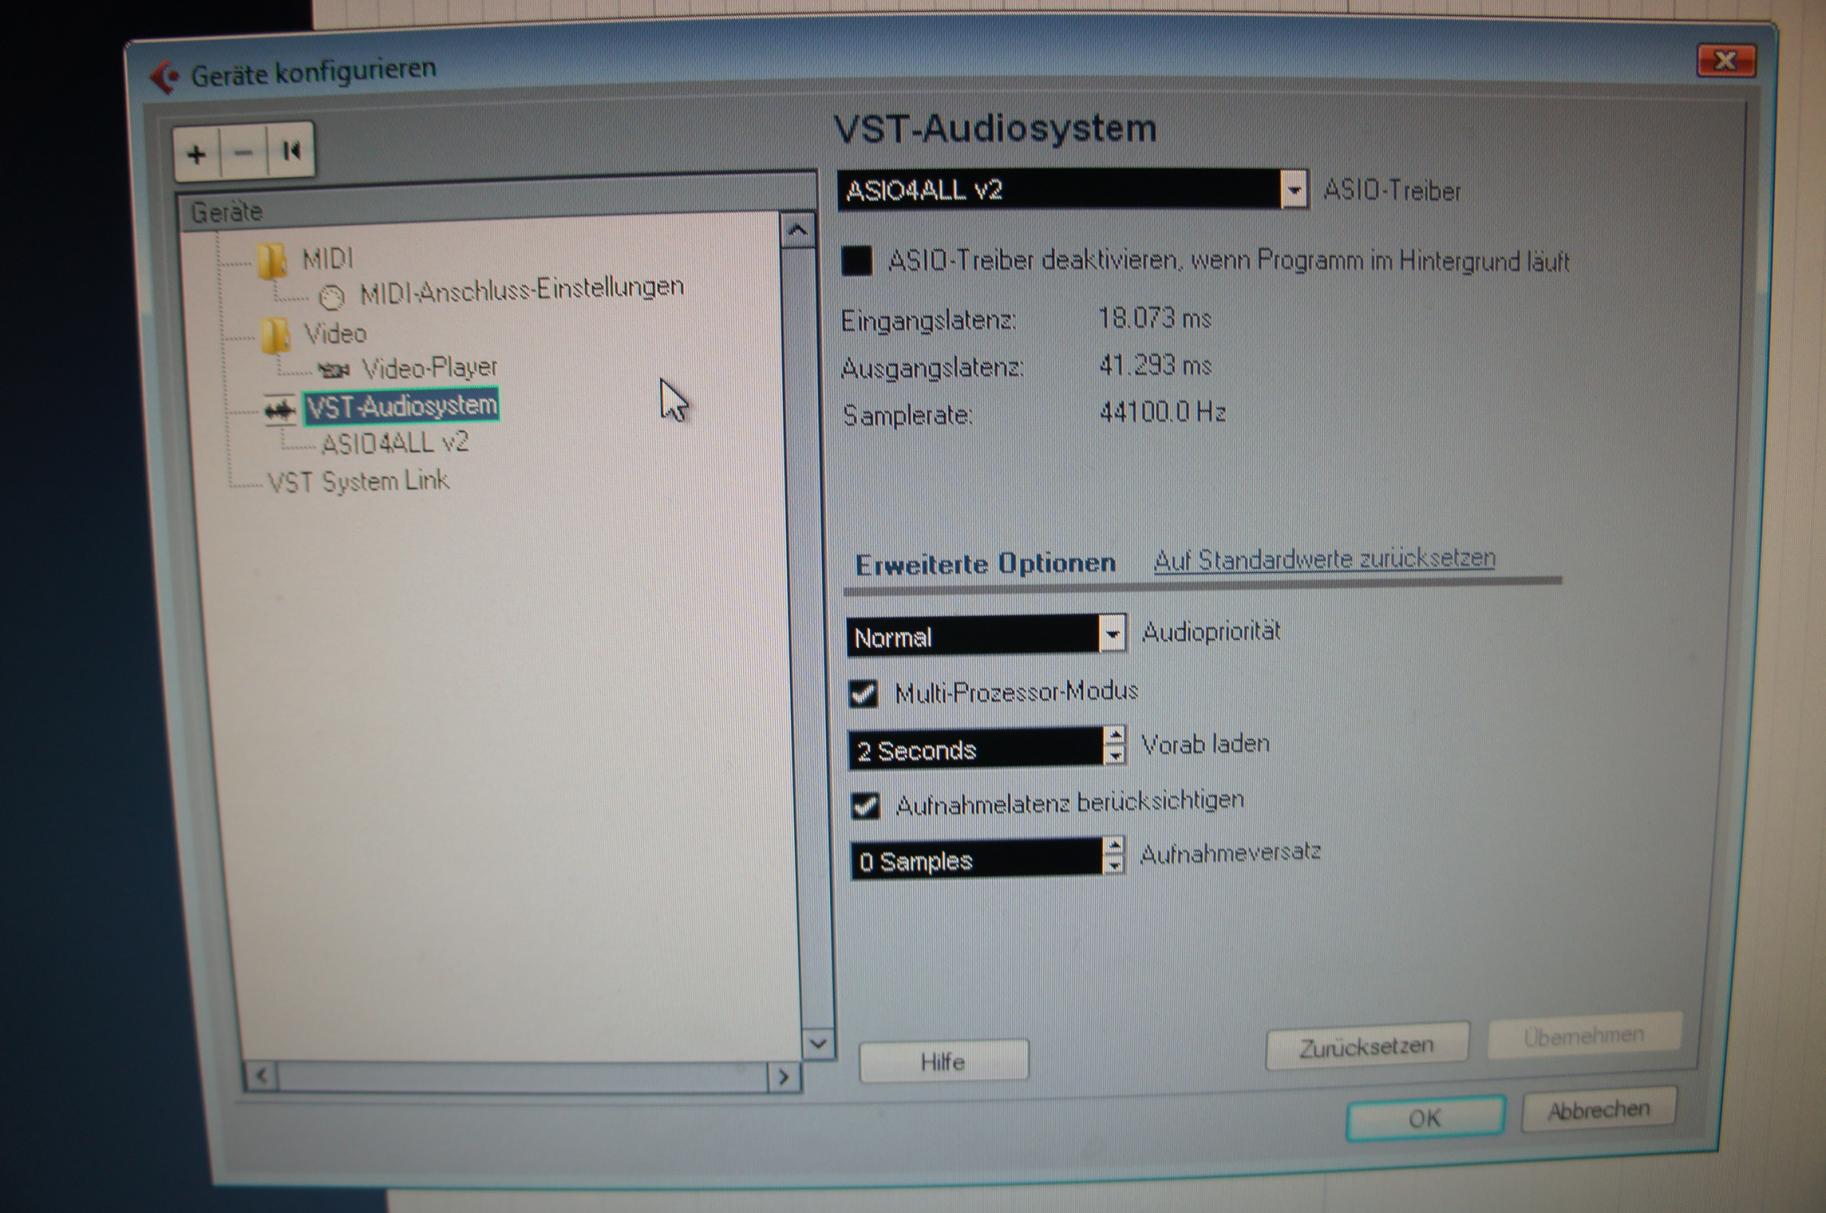Click the Zurücksetzen button
1826x1213 pixels.
1366,1046
